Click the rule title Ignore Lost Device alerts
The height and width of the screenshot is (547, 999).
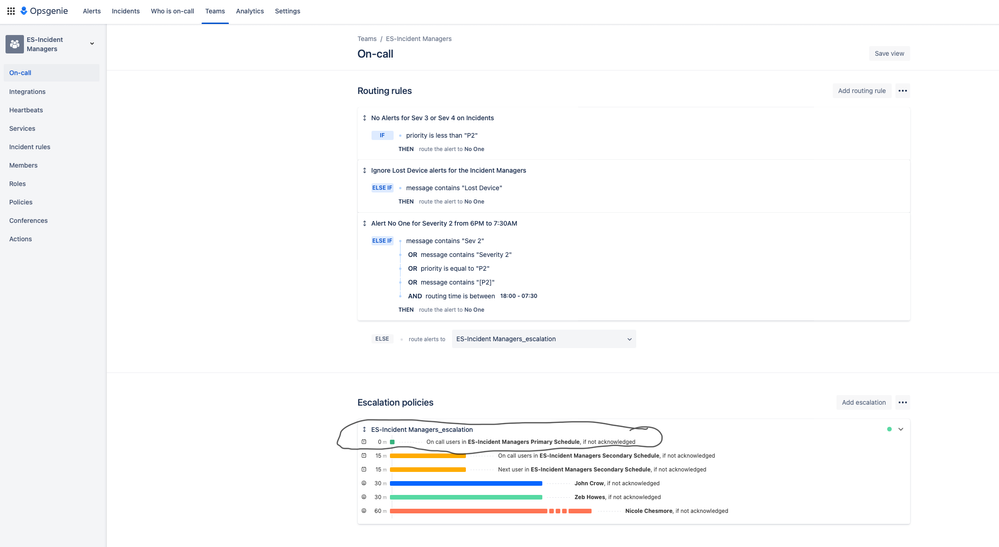[449, 171]
